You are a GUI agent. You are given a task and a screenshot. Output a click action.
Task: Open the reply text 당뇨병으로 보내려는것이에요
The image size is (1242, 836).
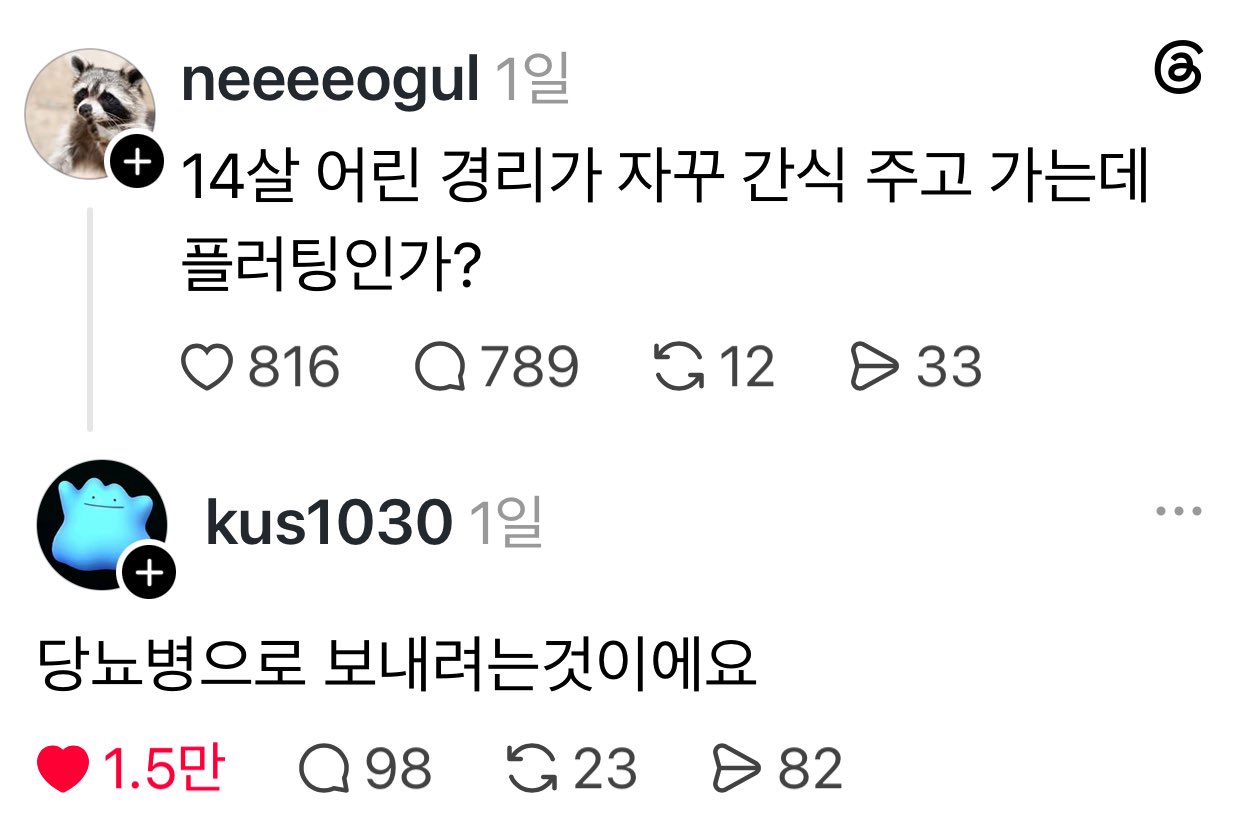click(x=395, y=664)
